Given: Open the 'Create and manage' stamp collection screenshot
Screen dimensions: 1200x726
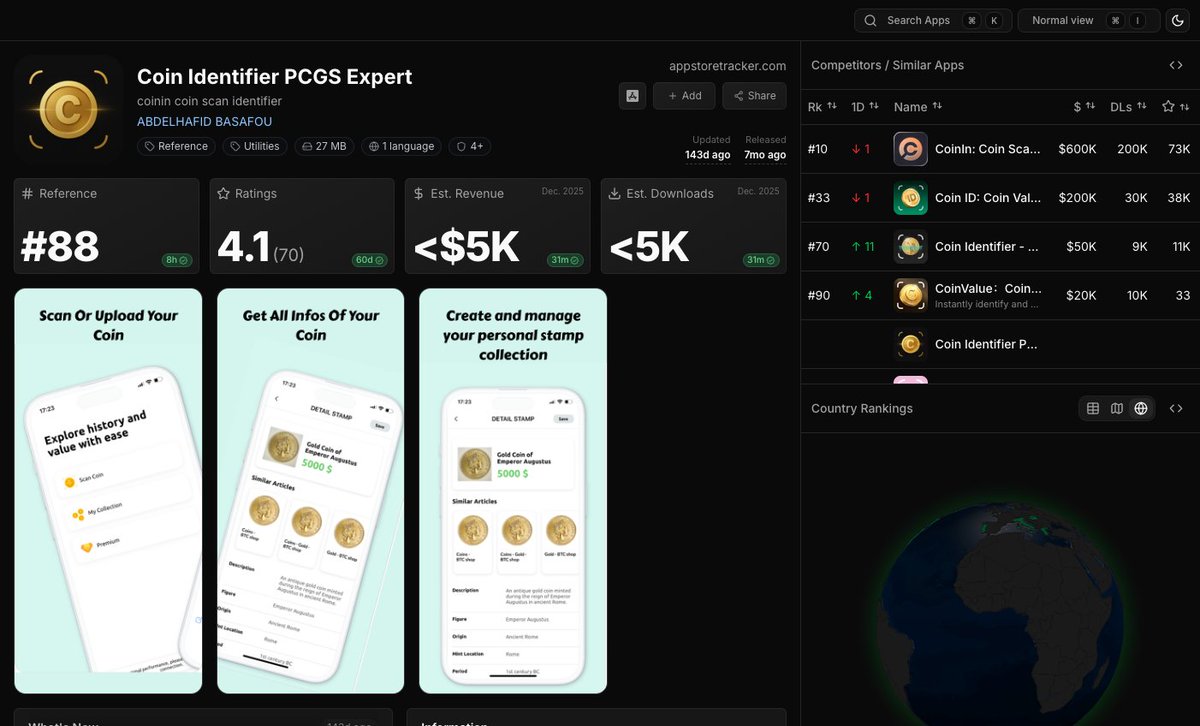Looking at the screenshot, I should coord(513,491).
